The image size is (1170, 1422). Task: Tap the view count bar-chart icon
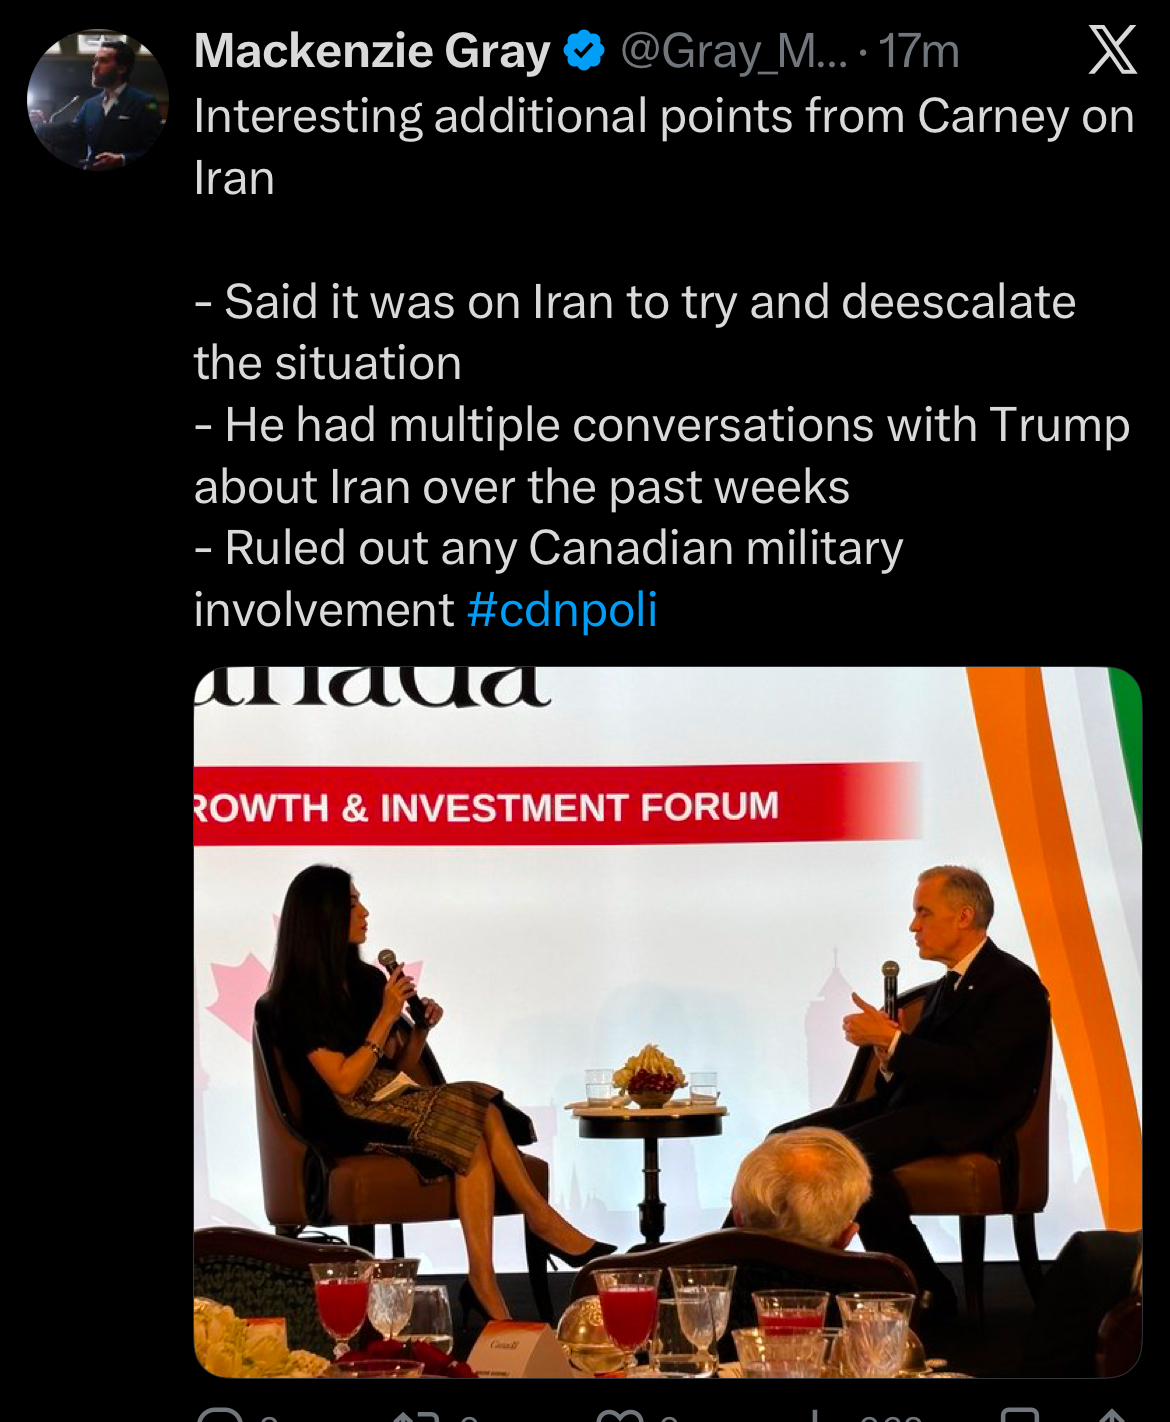tap(815, 1415)
